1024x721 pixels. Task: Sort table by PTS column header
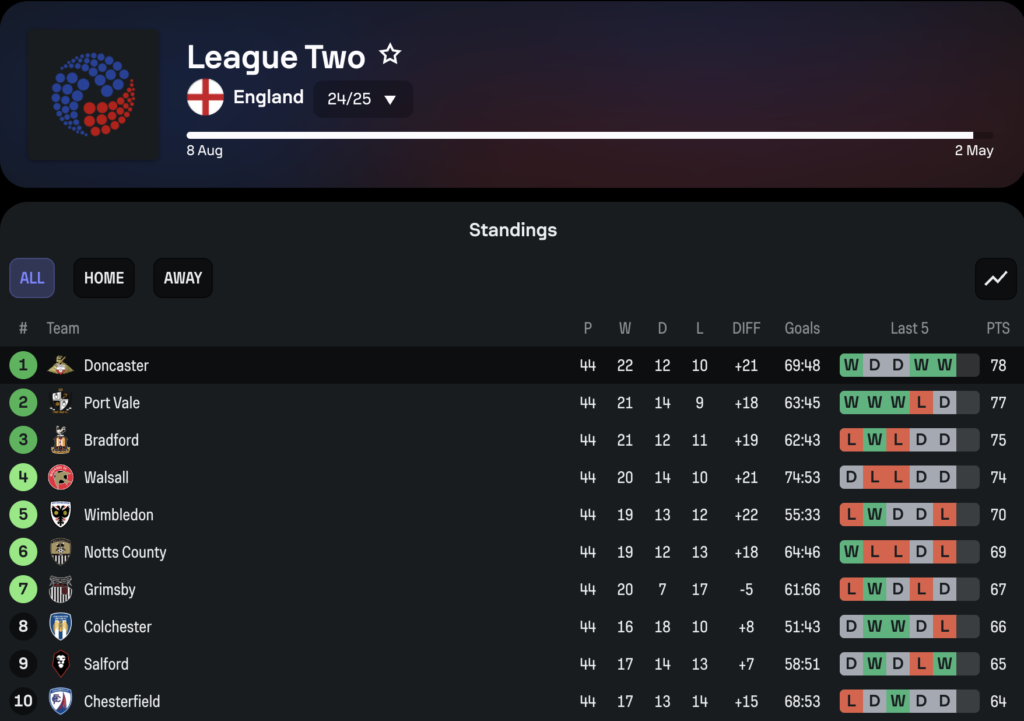(998, 328)
